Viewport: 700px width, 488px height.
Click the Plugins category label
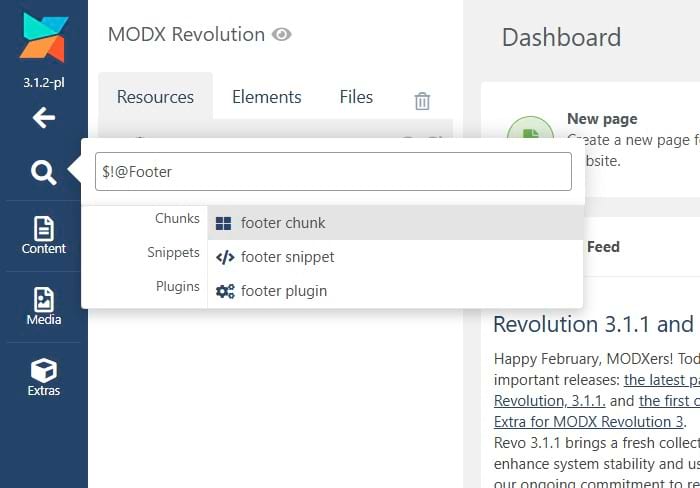[x=178, y=286]
